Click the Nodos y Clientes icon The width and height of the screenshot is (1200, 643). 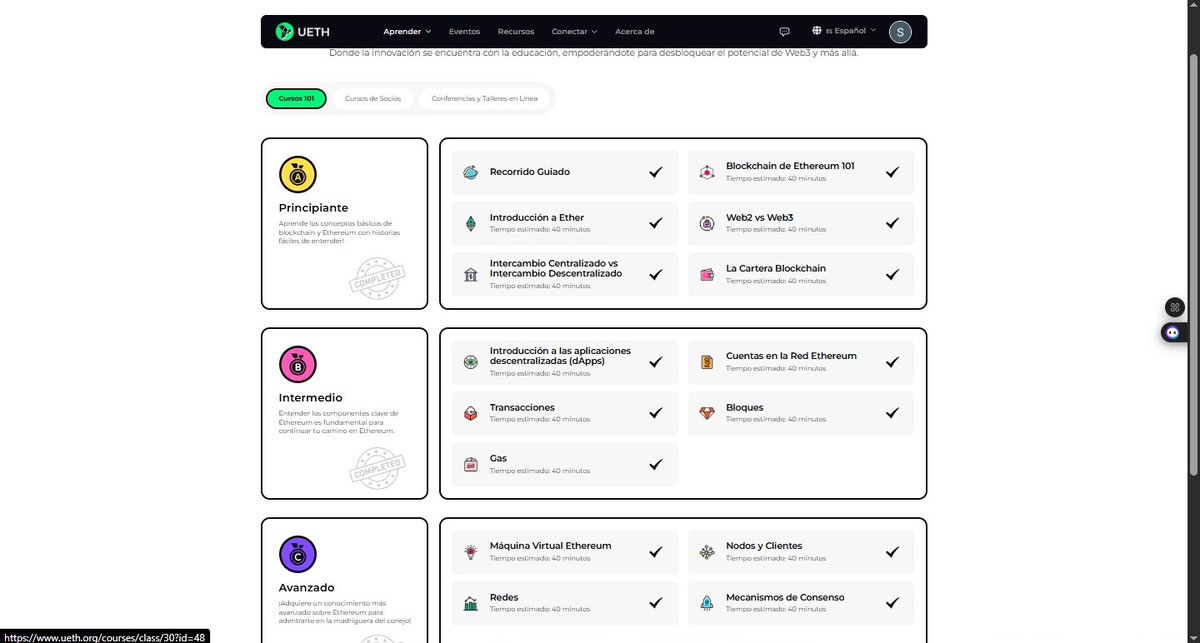point(707,552)
